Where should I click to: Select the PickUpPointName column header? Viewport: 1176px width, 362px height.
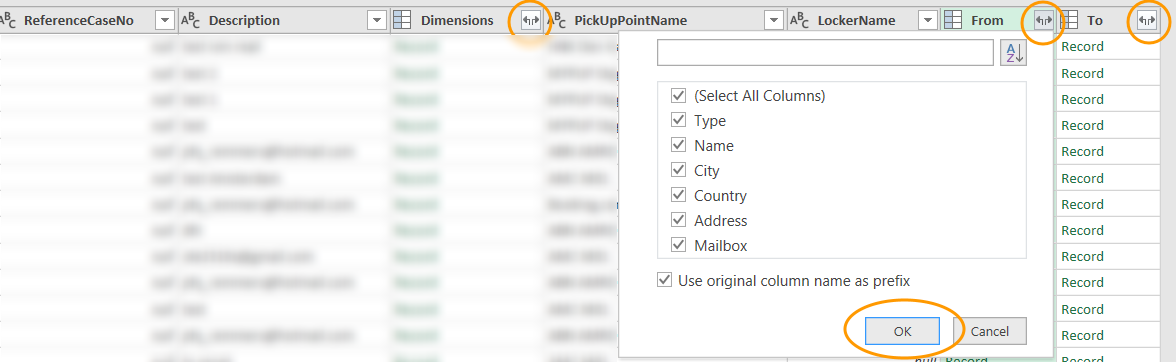point(664,21)
